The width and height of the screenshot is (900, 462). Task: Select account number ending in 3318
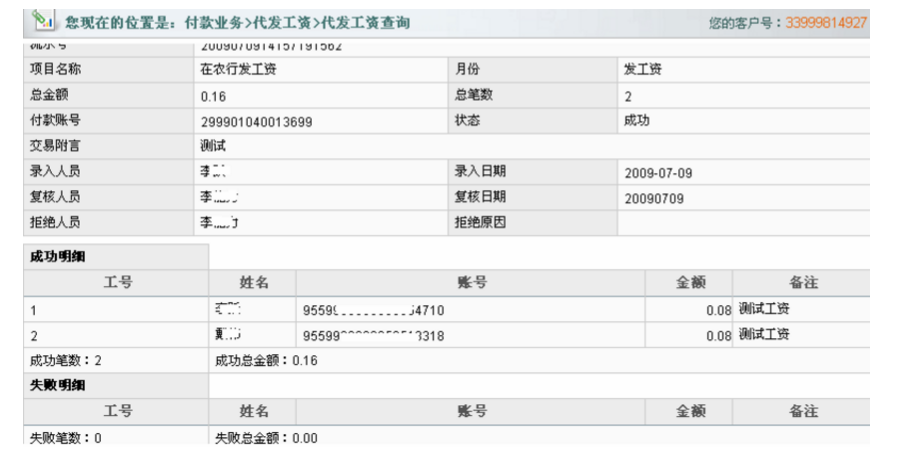[x=372, y=336]
